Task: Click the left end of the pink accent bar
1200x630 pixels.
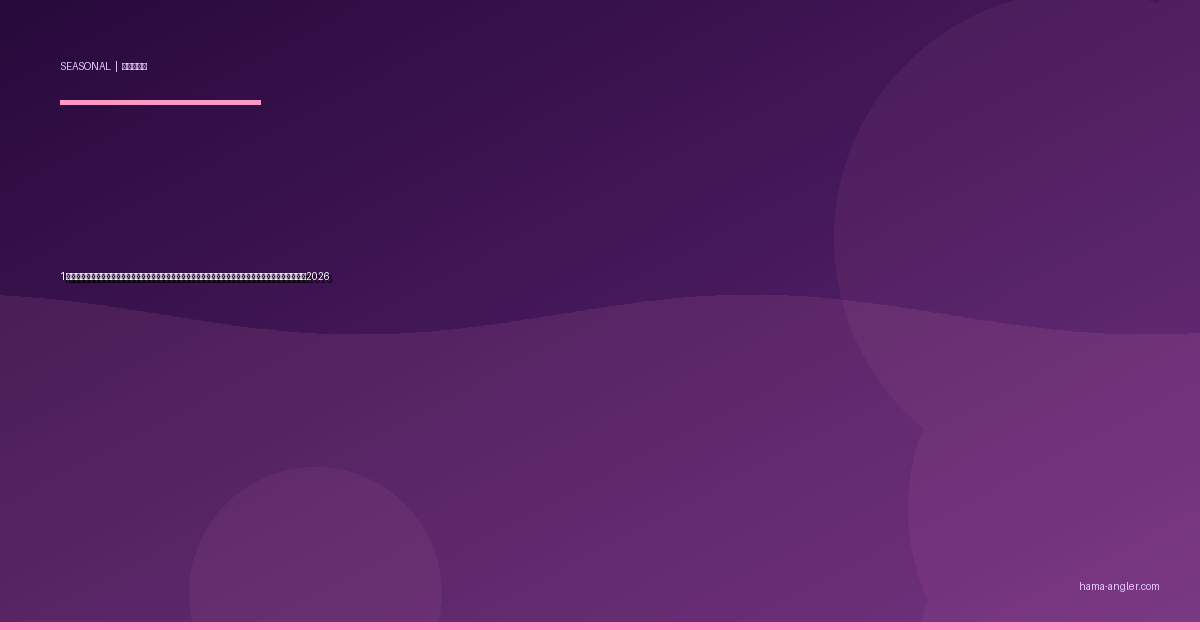Action: [x=64, y=102]
